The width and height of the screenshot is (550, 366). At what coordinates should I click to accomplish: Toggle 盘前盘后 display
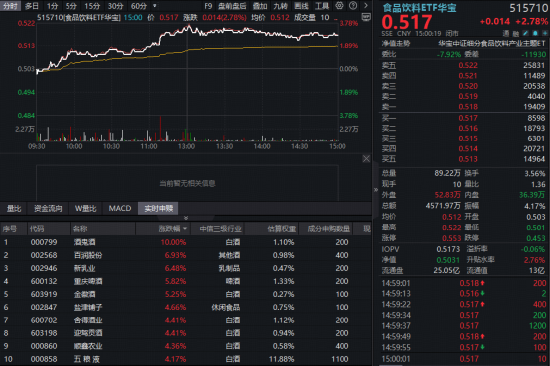232,6
